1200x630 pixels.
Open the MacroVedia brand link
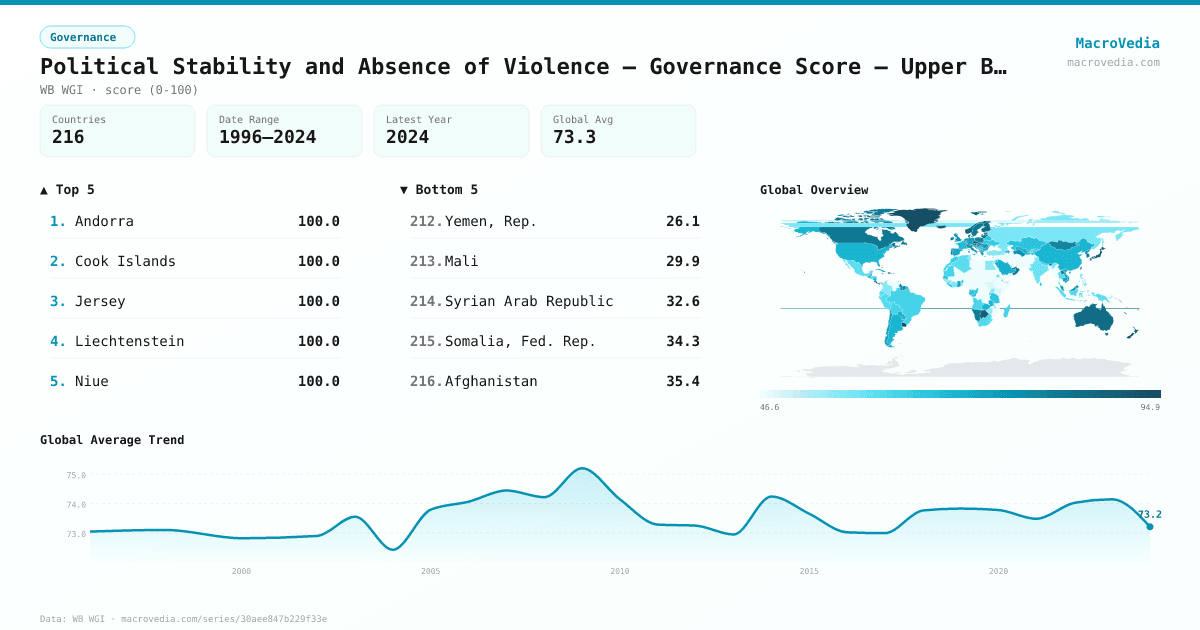(1117, 43)
